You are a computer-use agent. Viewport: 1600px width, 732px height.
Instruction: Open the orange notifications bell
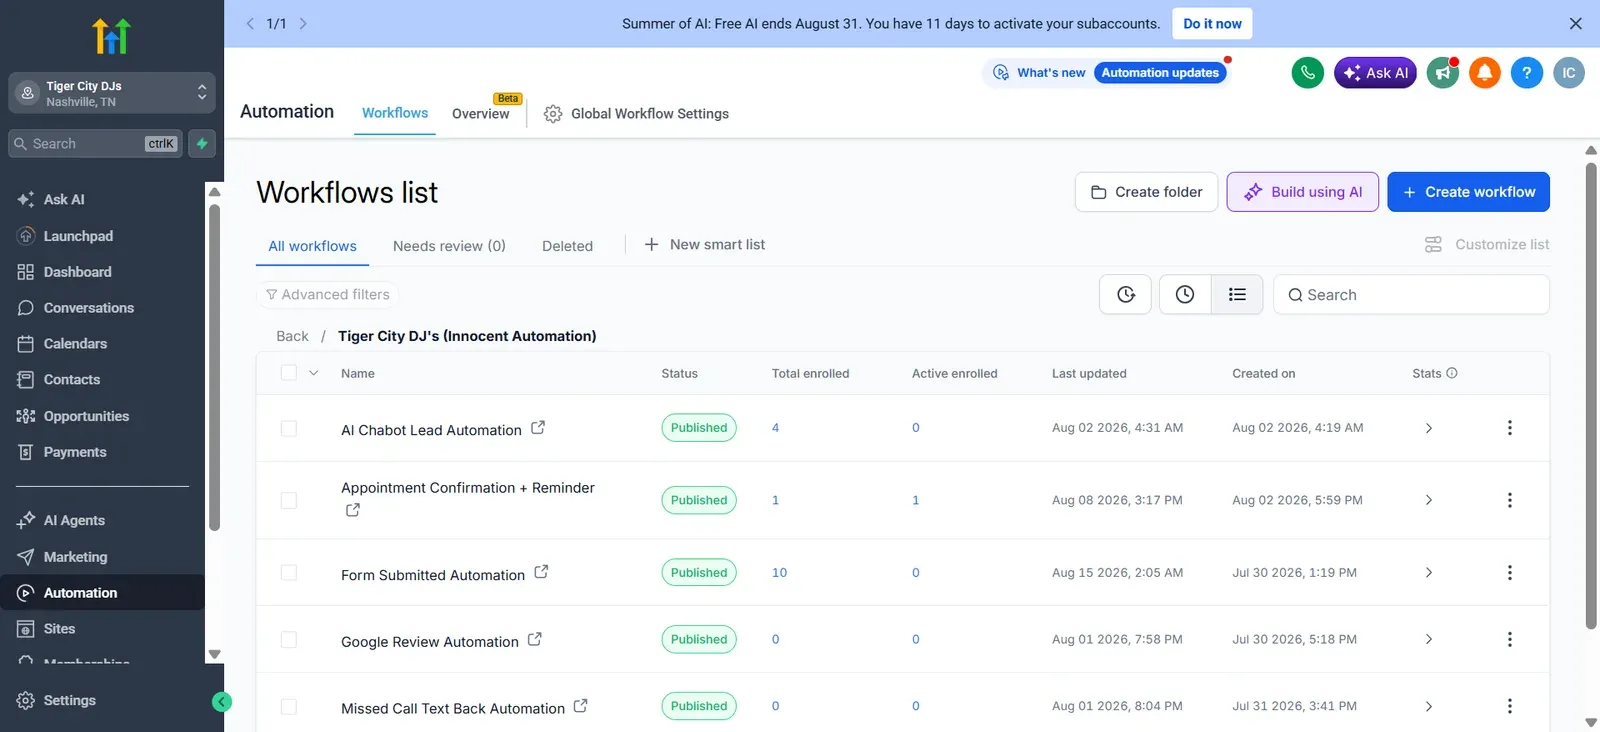tap(1485, 73)
